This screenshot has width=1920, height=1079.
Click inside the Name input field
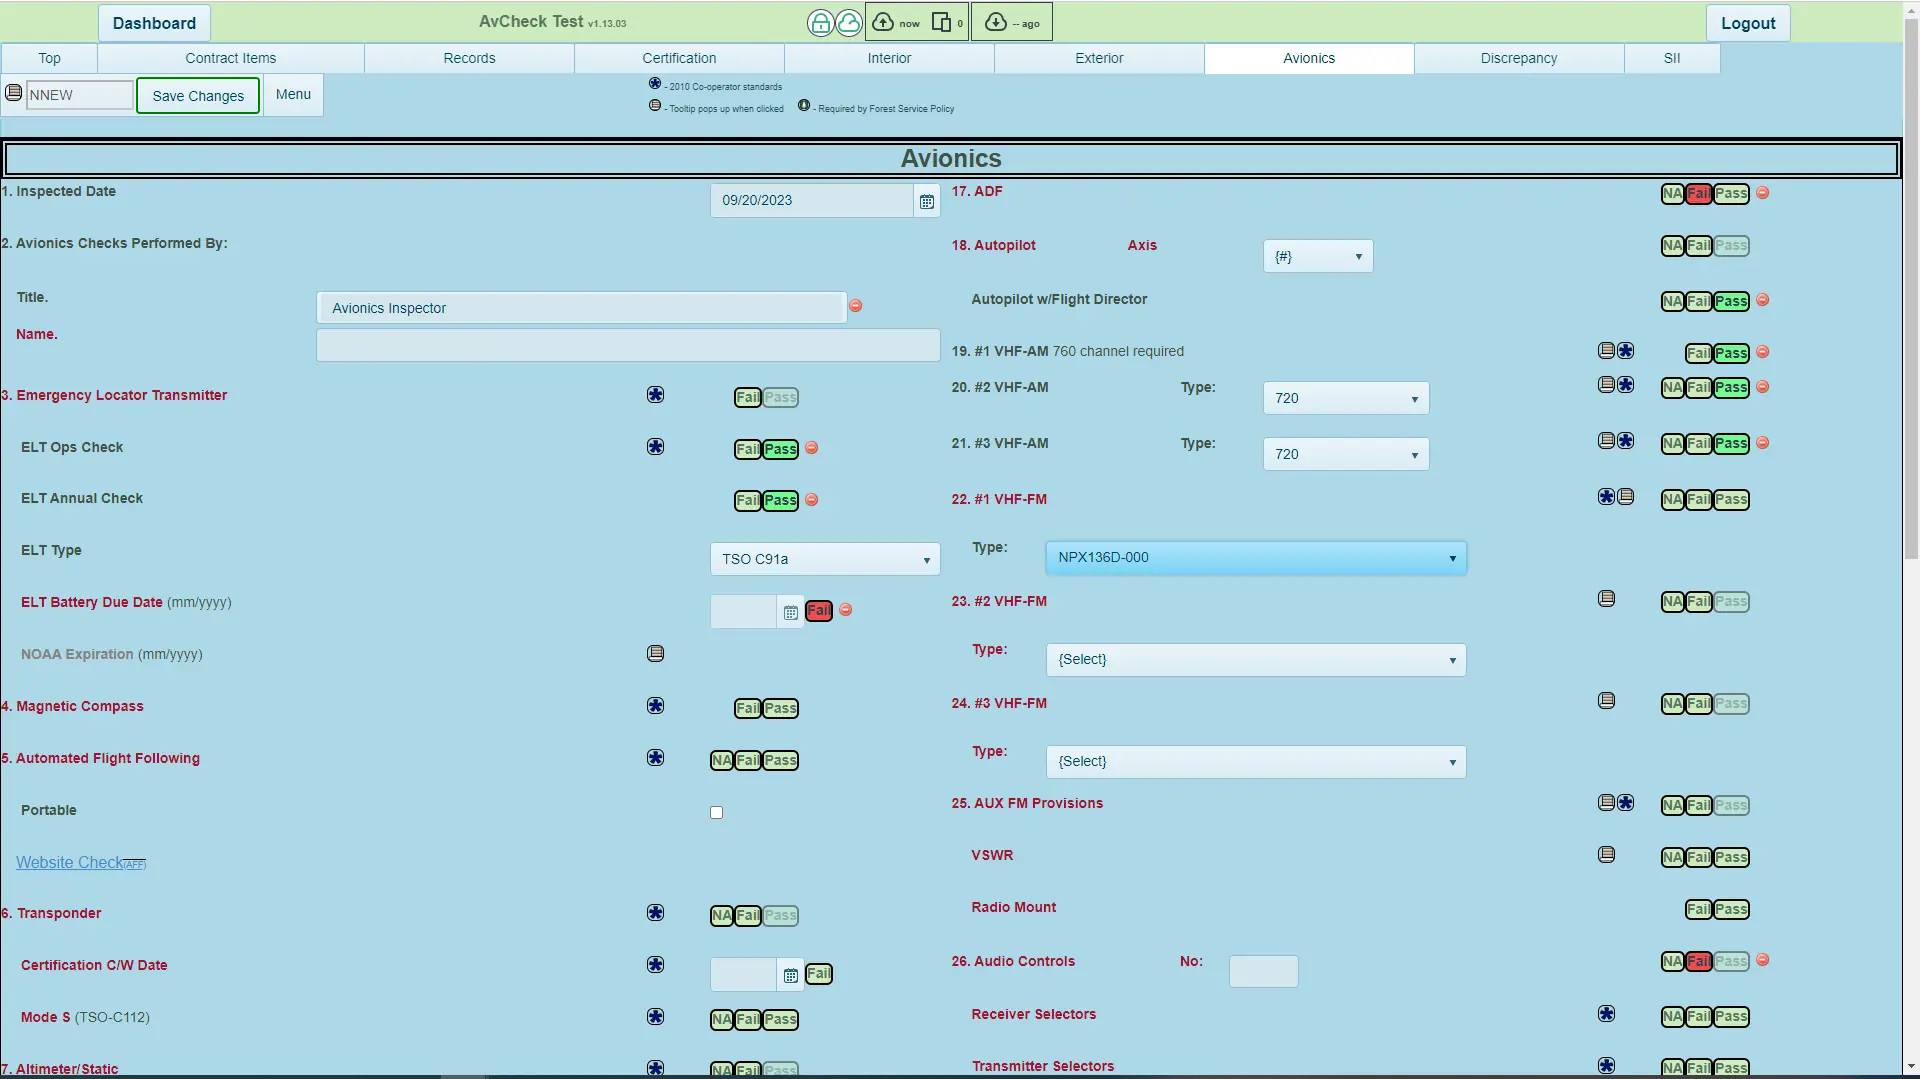(x=626, y=344)
